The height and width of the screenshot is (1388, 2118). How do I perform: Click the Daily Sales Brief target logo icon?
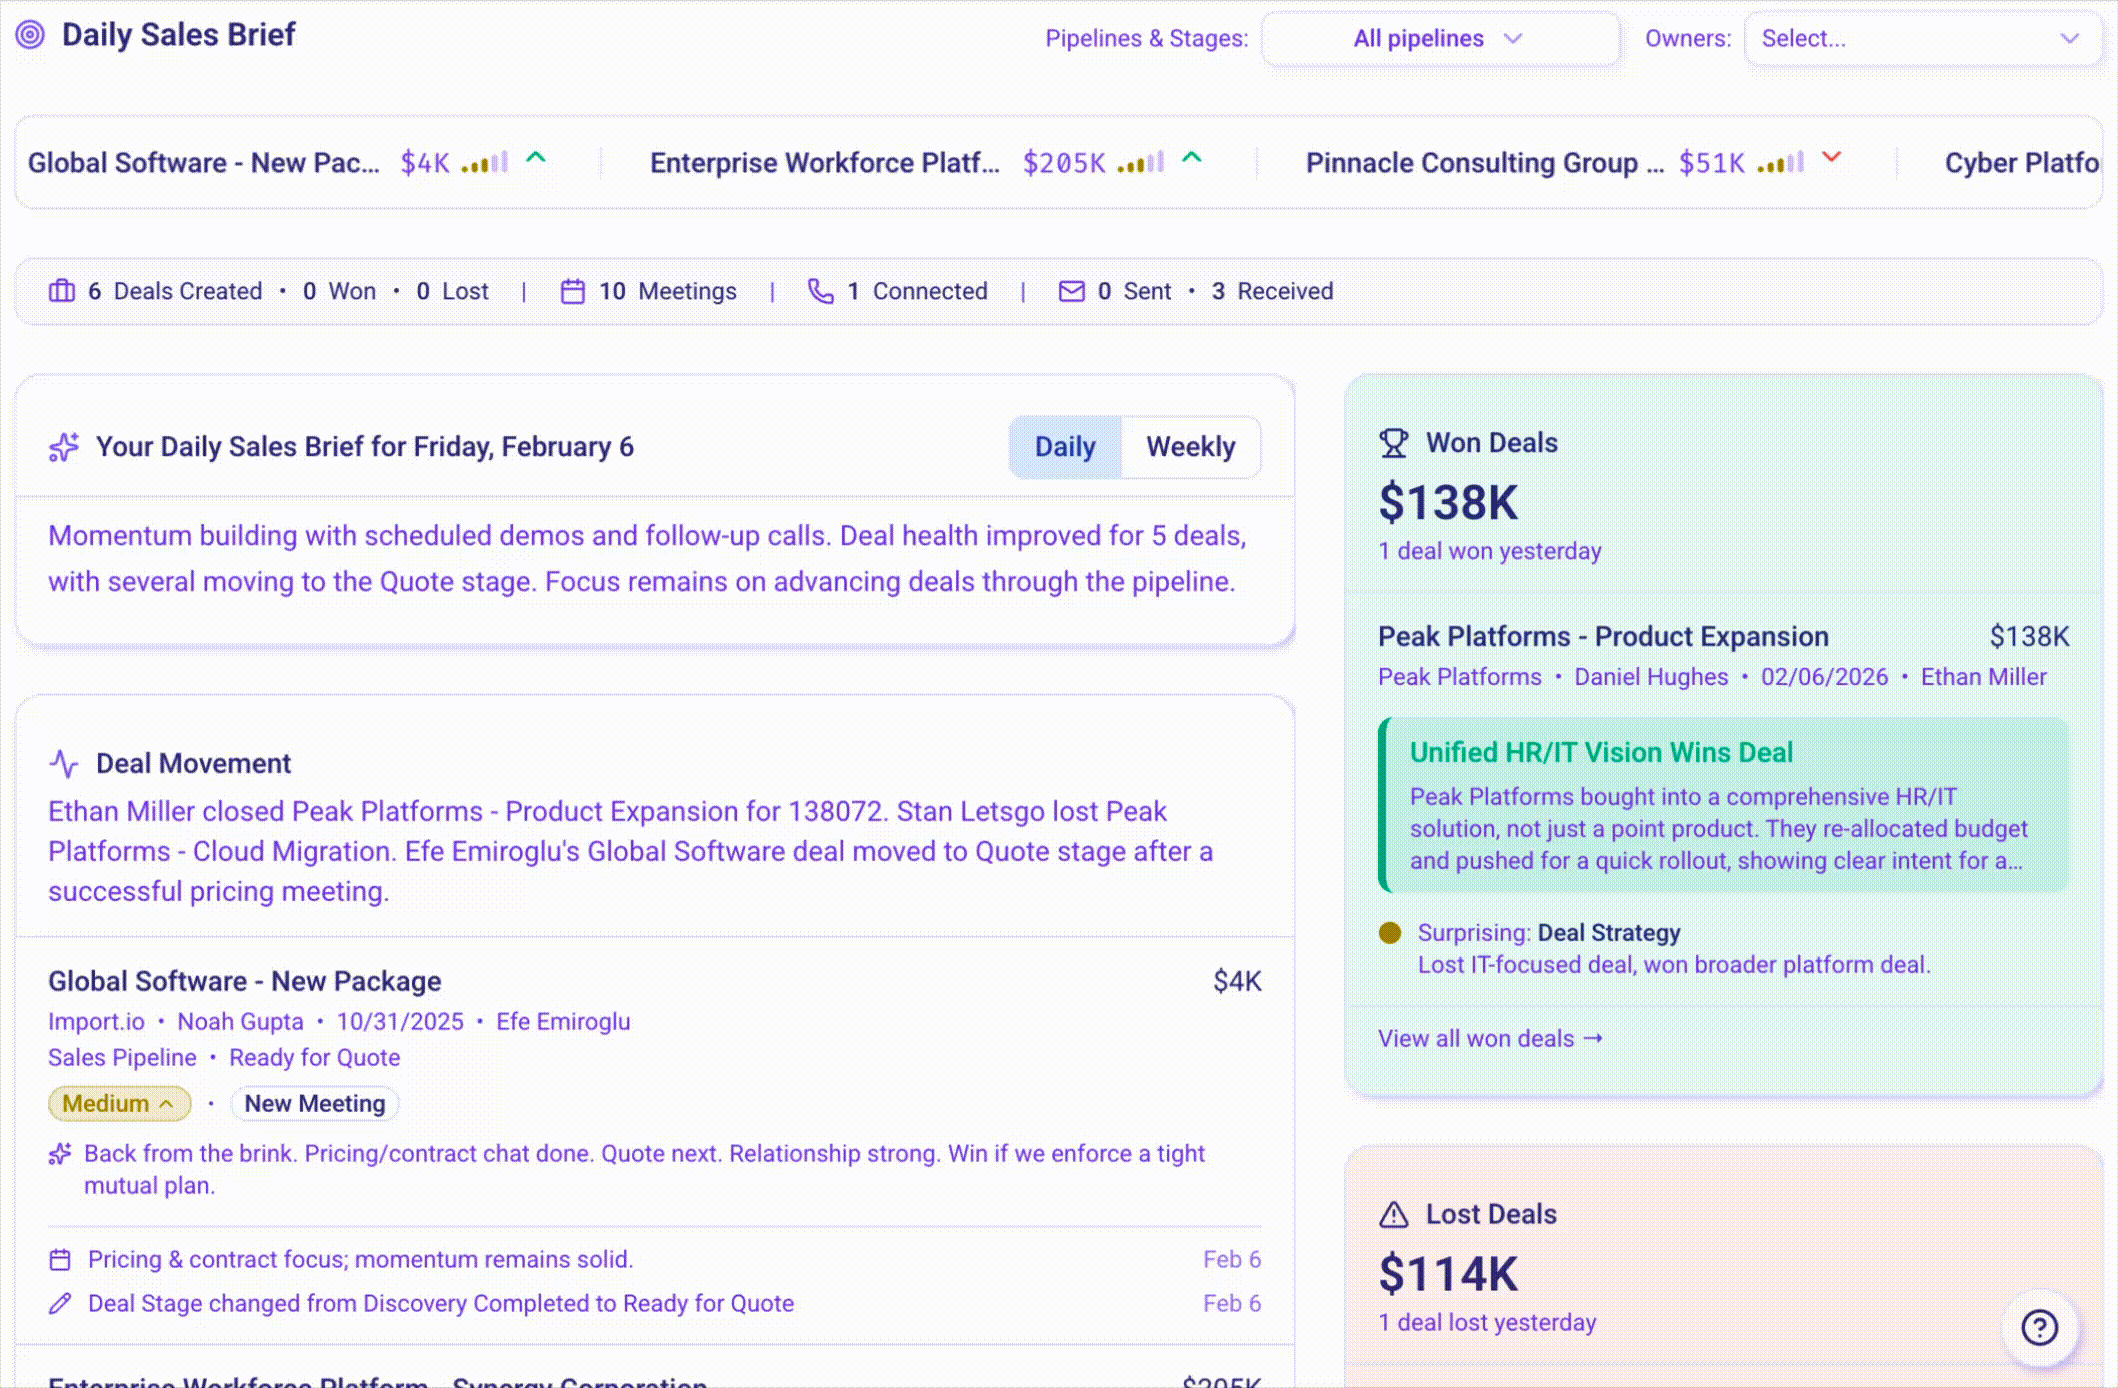pos(31,34)
